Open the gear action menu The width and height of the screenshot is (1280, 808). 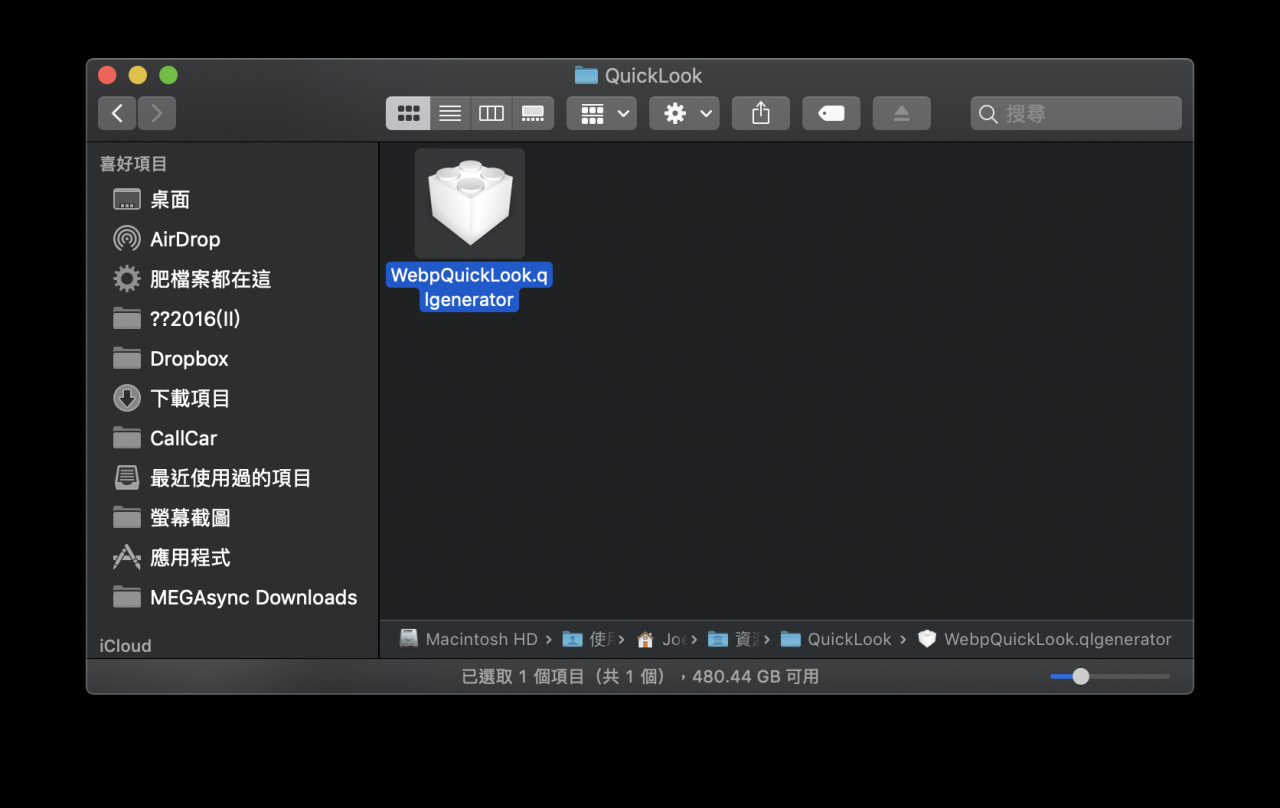[x=684, y=113]
